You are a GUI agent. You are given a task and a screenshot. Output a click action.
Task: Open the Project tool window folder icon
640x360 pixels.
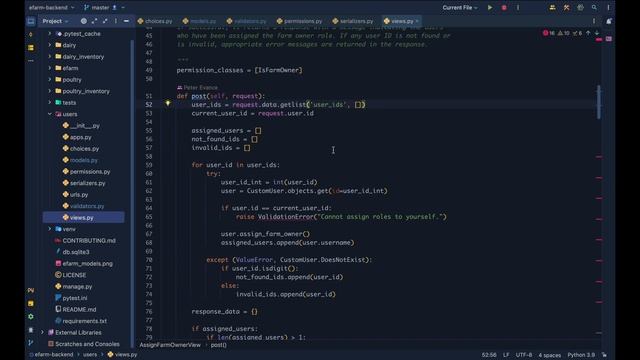(31, 21)
